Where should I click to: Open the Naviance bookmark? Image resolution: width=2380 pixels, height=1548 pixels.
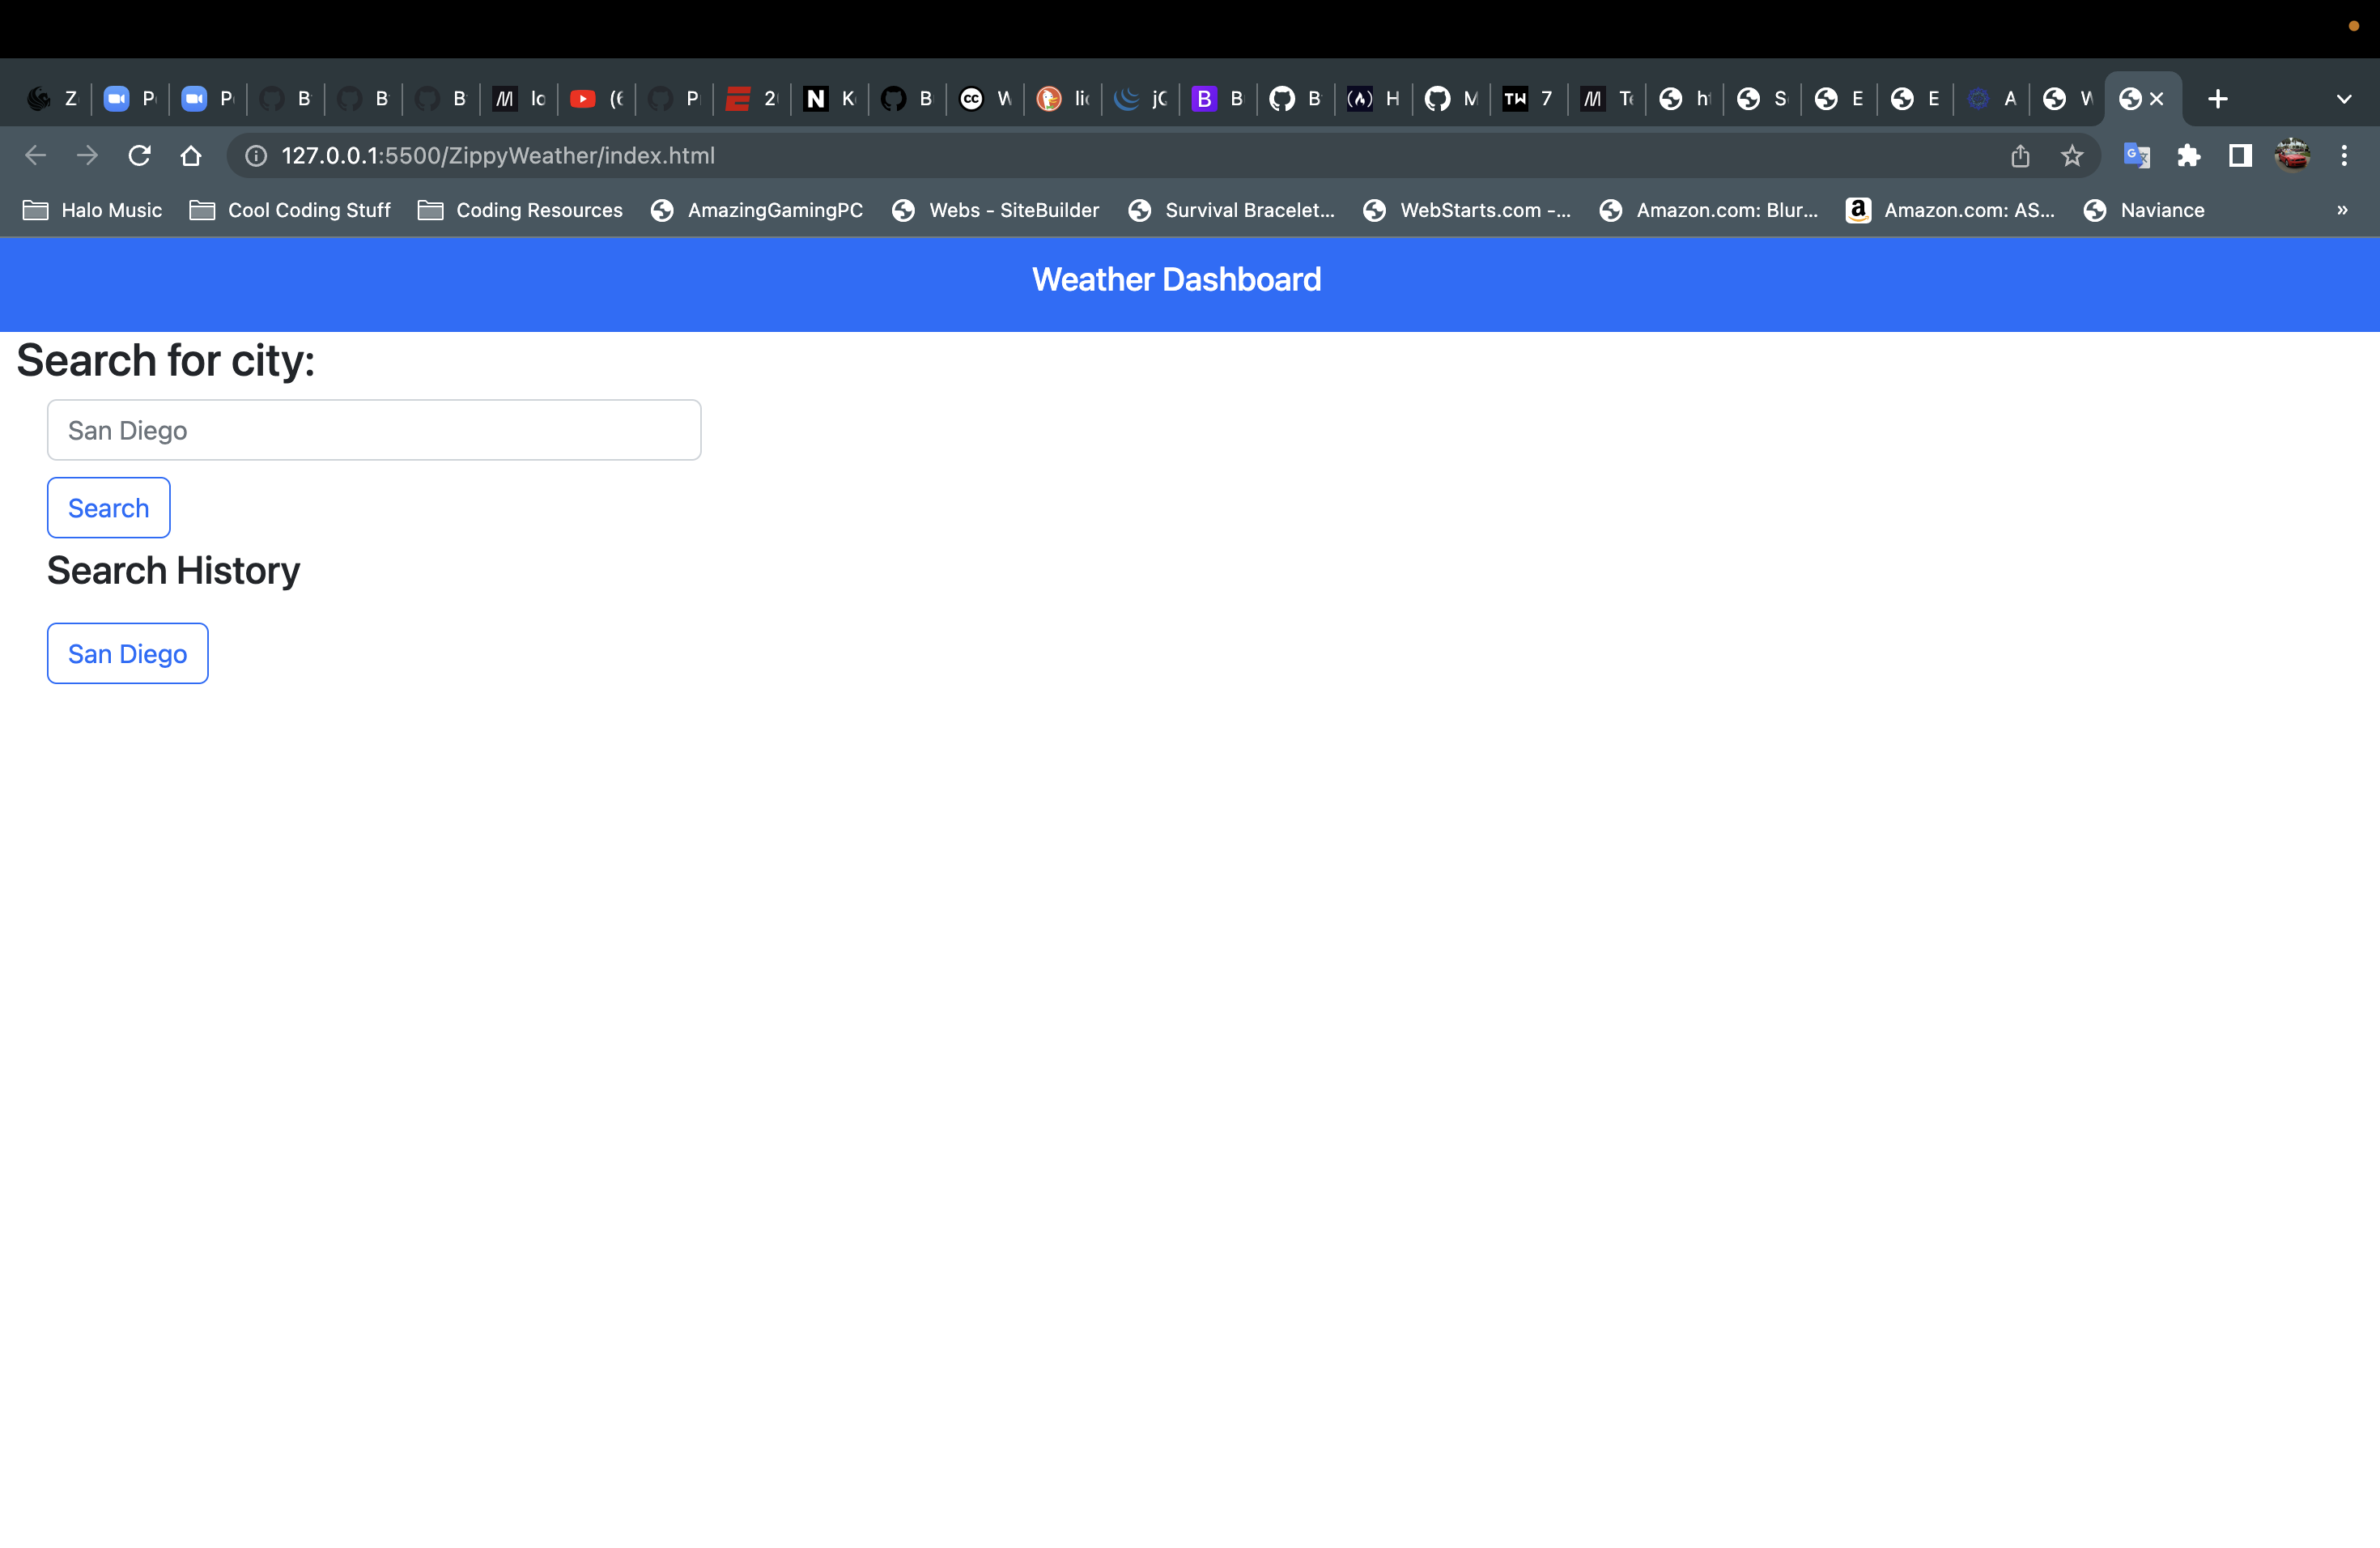(2144, 210)
